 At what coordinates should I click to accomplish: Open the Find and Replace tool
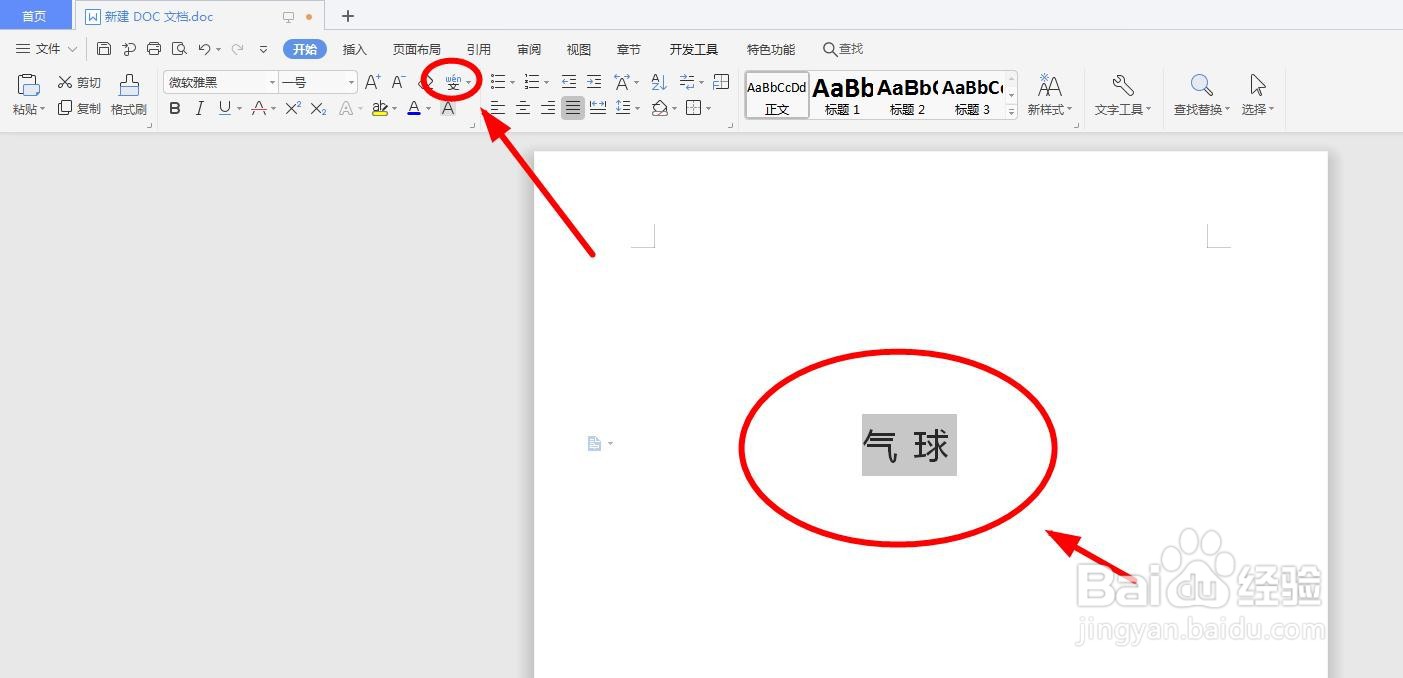coord(1199,95)
